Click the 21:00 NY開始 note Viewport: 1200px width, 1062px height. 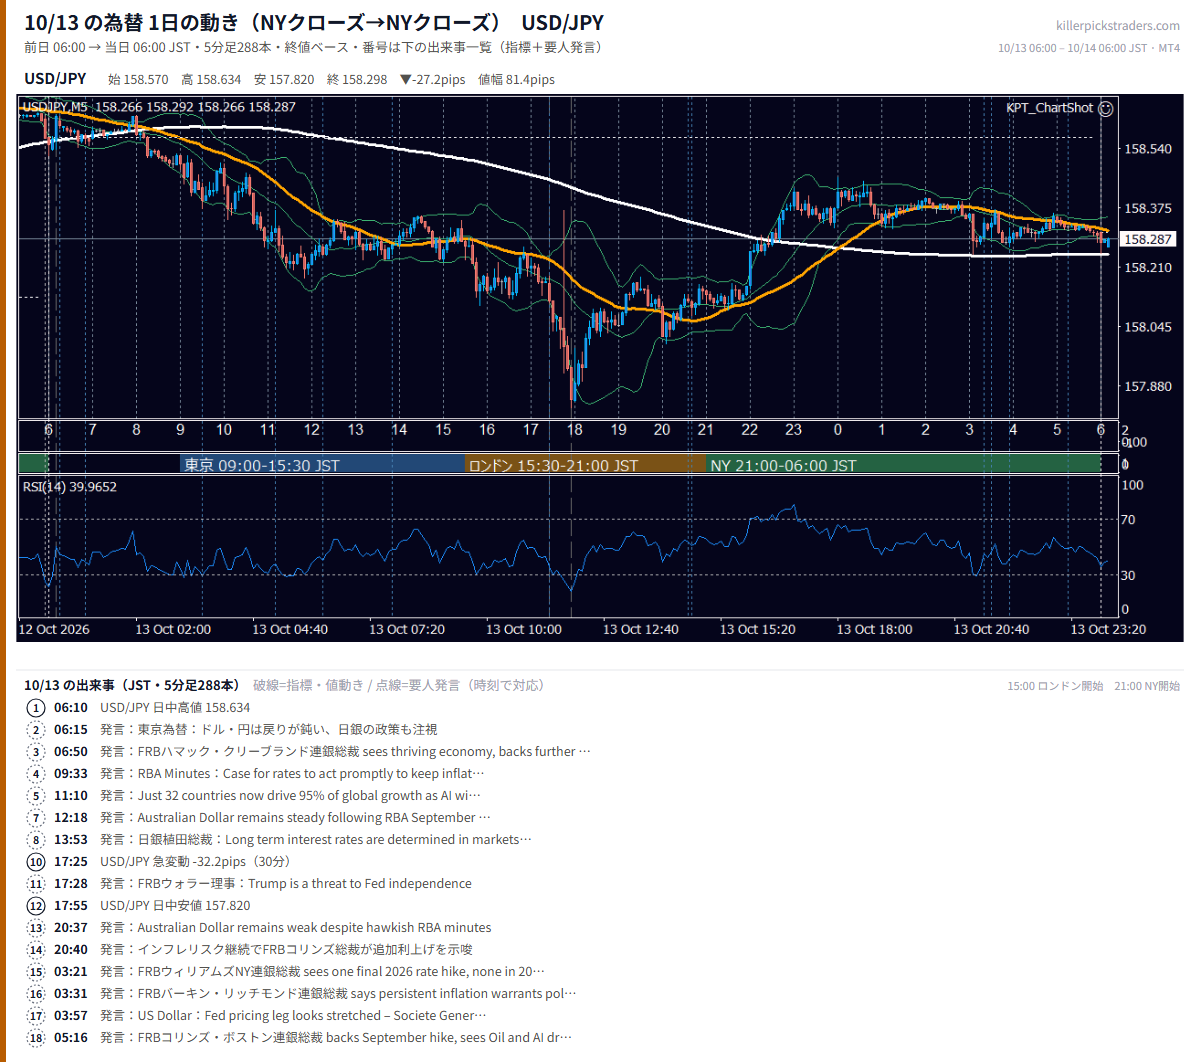point(1147,686)
